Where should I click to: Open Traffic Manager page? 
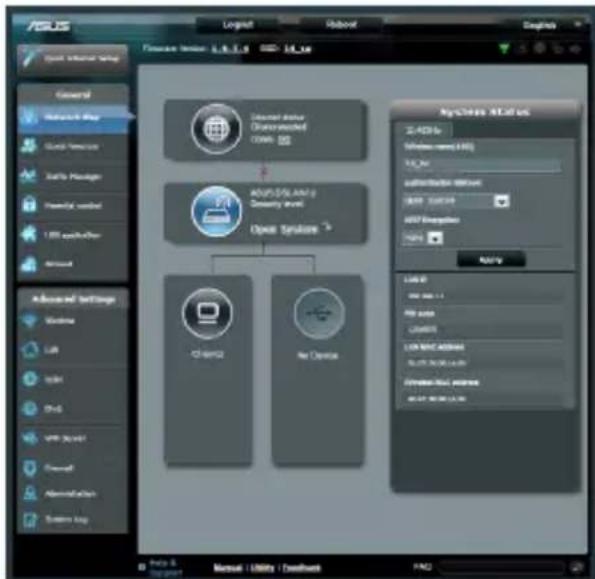[x=72, y=176]
